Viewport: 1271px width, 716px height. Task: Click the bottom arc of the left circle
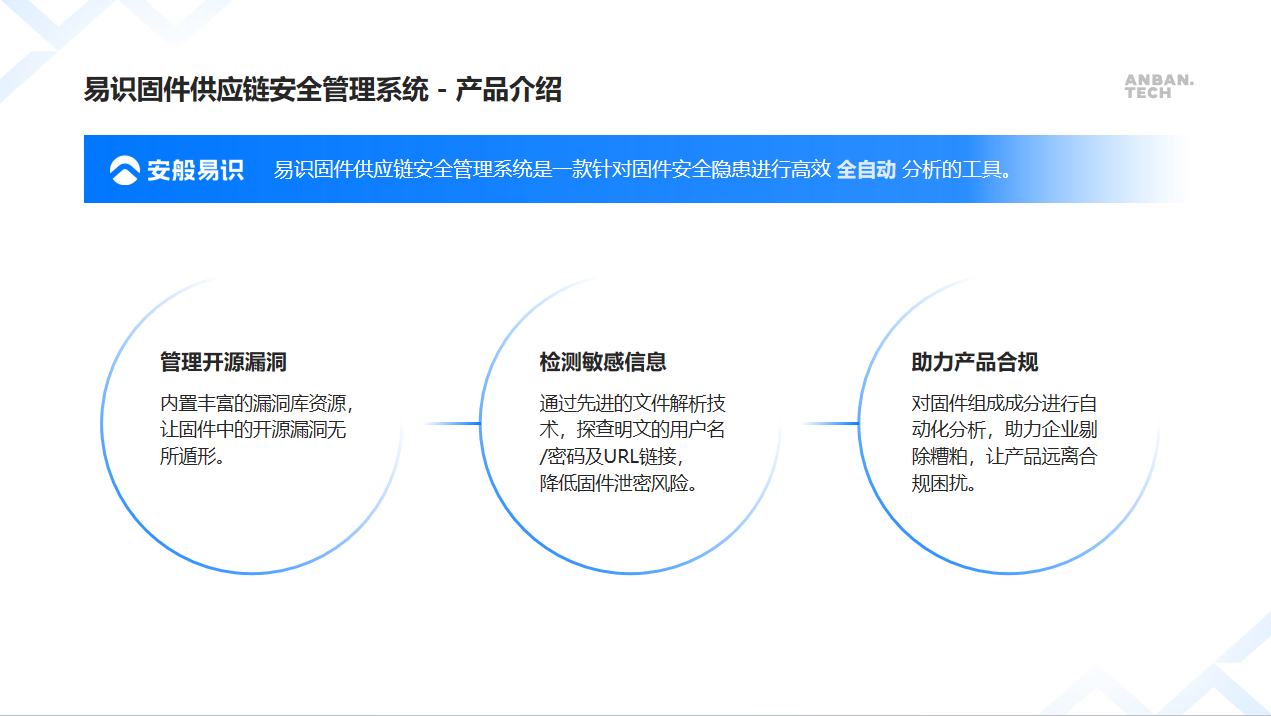click(250, 573)
